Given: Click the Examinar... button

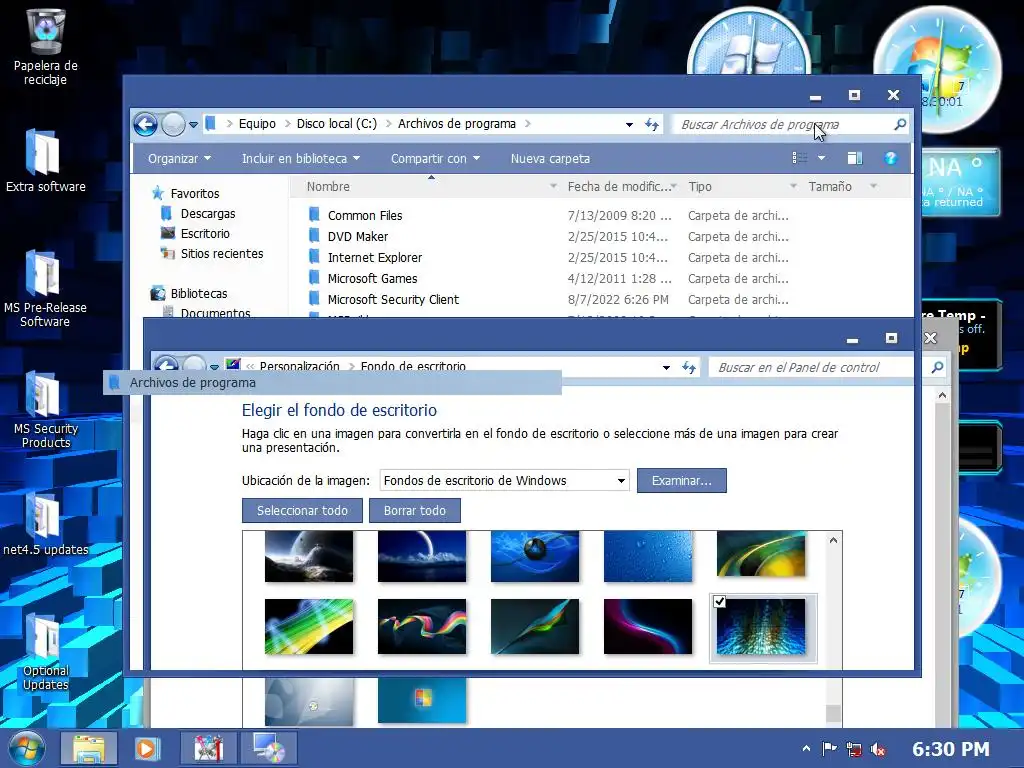Looking at the screenshot, I should (x=682, y=480).
